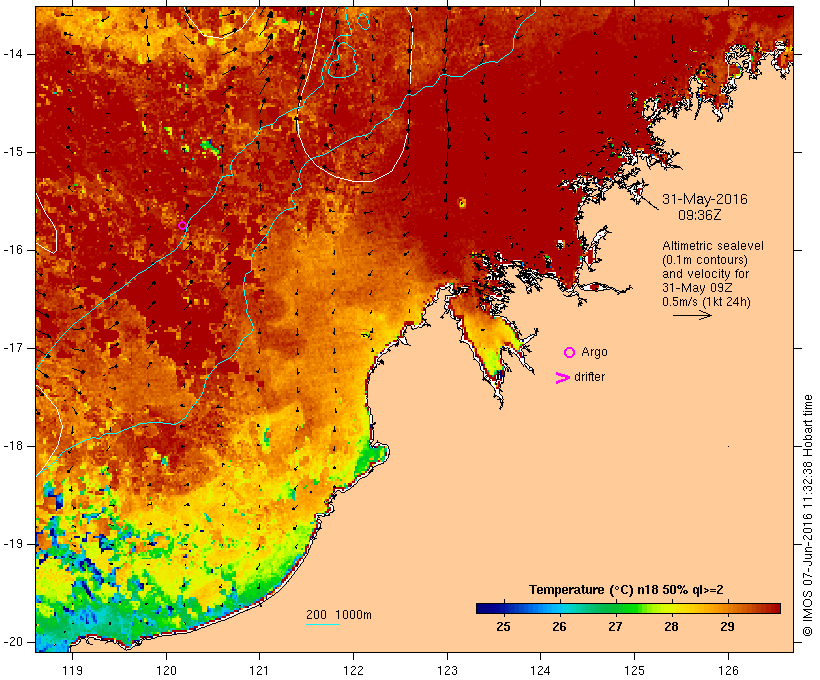Click the '0.5m/s (1kt 24h)' text

tap(706, 302)
